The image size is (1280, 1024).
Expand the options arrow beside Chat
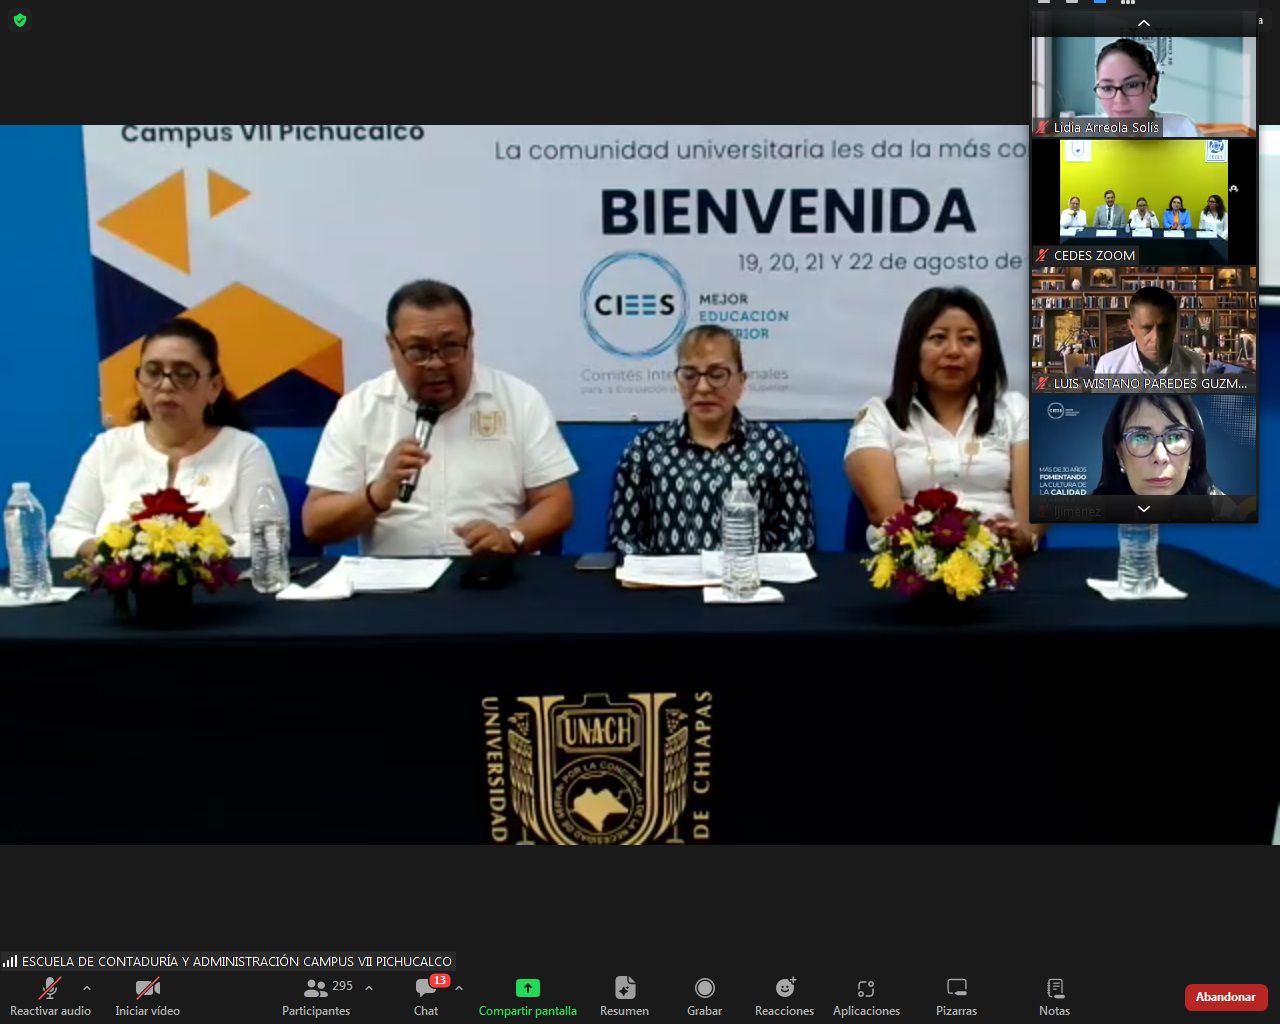coord(459,988)
